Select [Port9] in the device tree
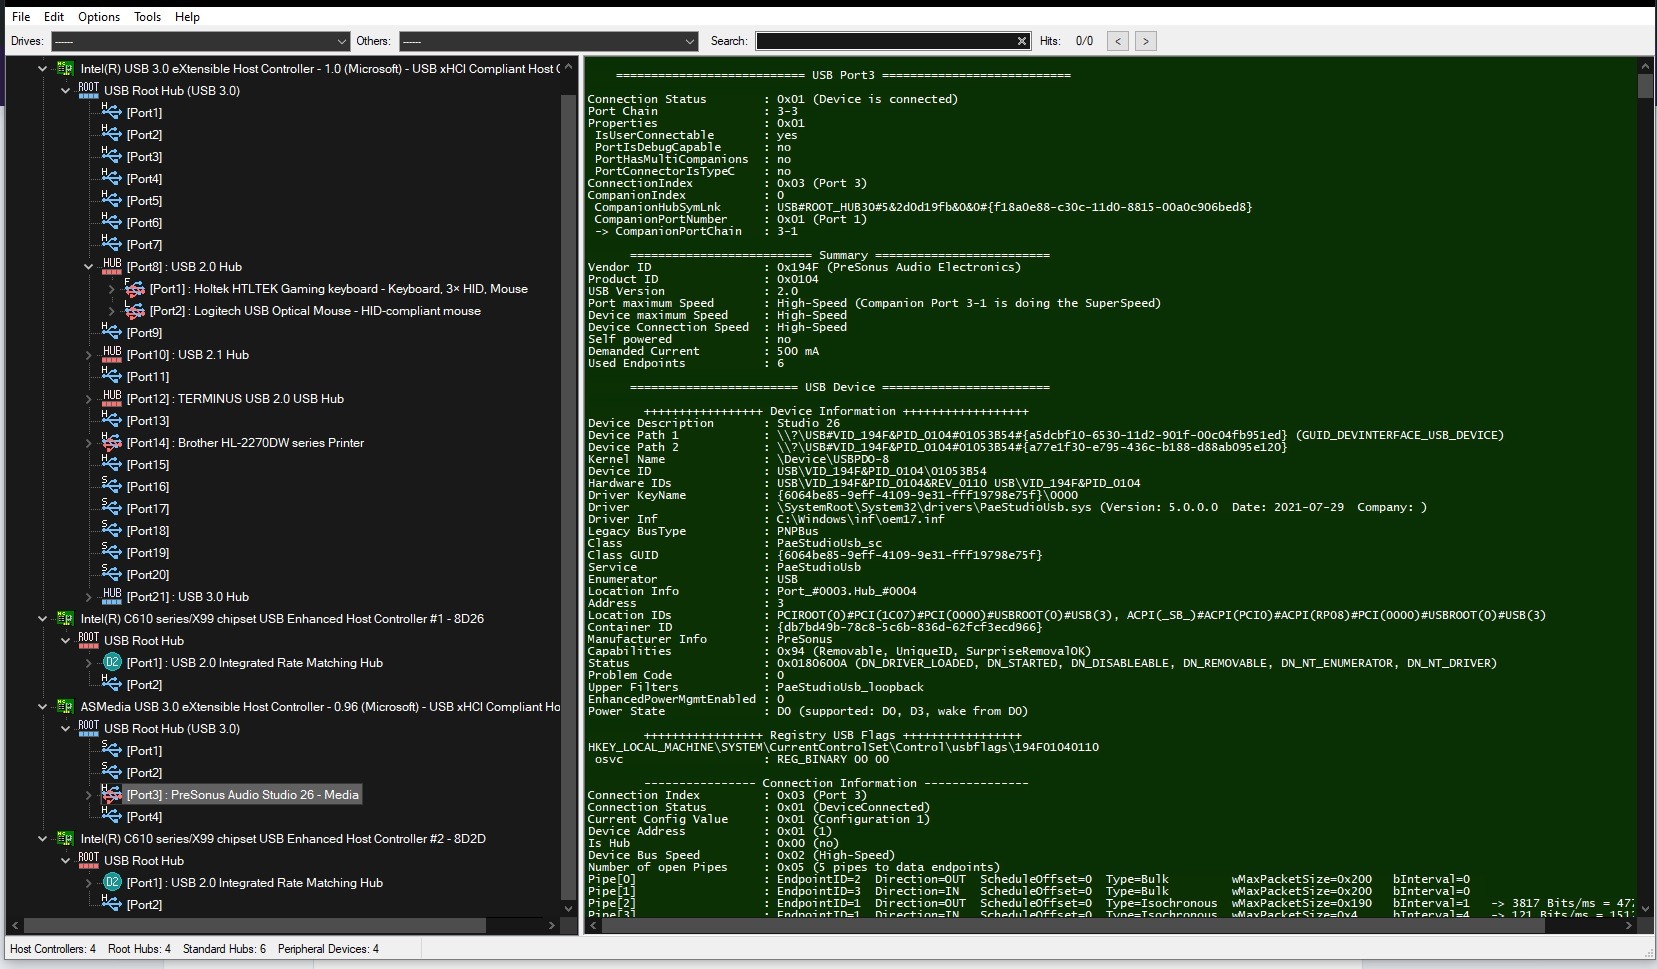Viewport: 1657px width, 969px height. coord(144,333)
